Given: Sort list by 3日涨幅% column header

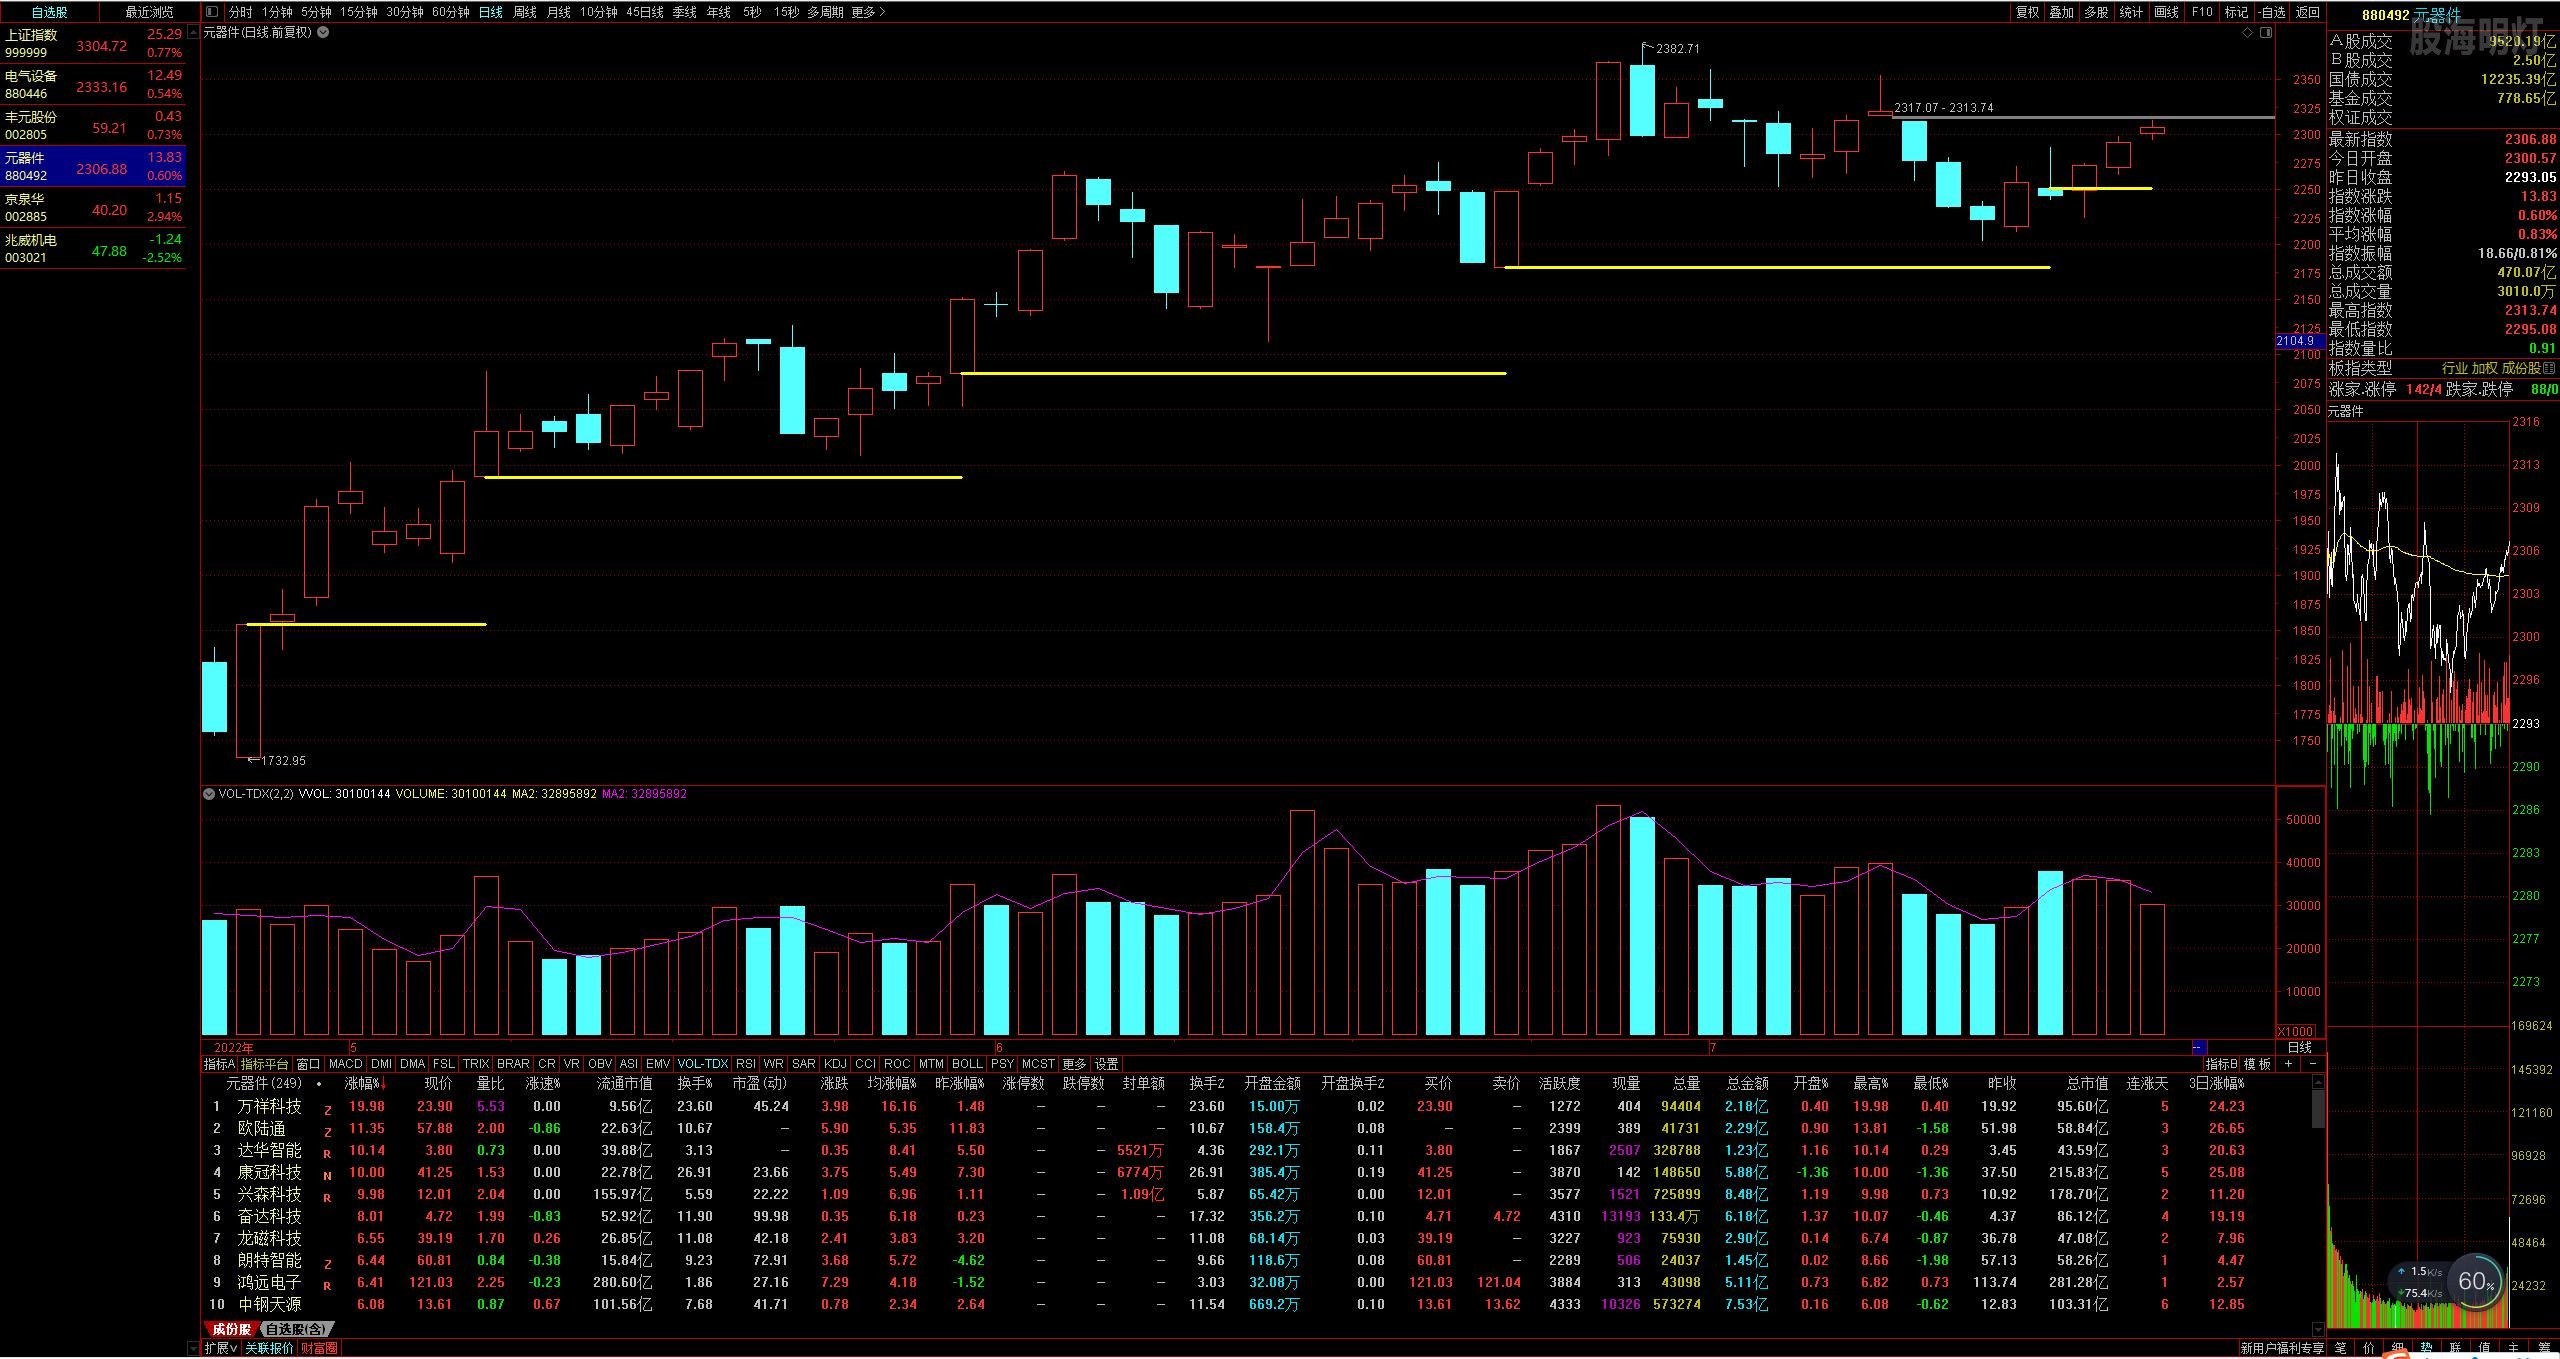Looking at the screenshot, I should pyautogui.click(x=2216, y=1084).
